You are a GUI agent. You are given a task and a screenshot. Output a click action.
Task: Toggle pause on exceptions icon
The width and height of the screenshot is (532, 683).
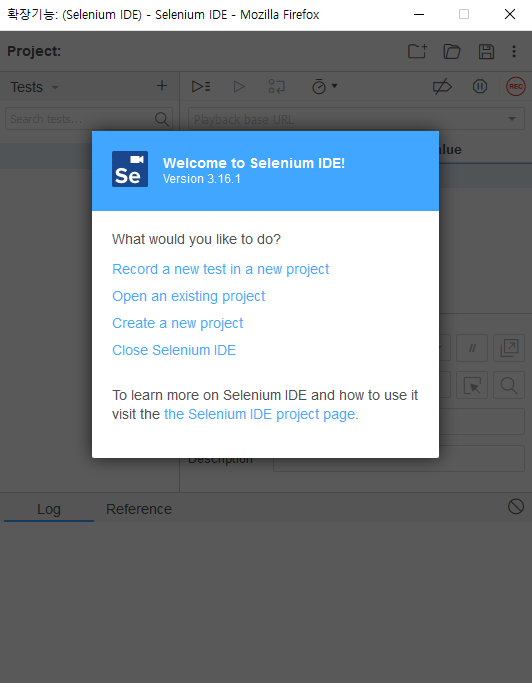tap(480, 86)
